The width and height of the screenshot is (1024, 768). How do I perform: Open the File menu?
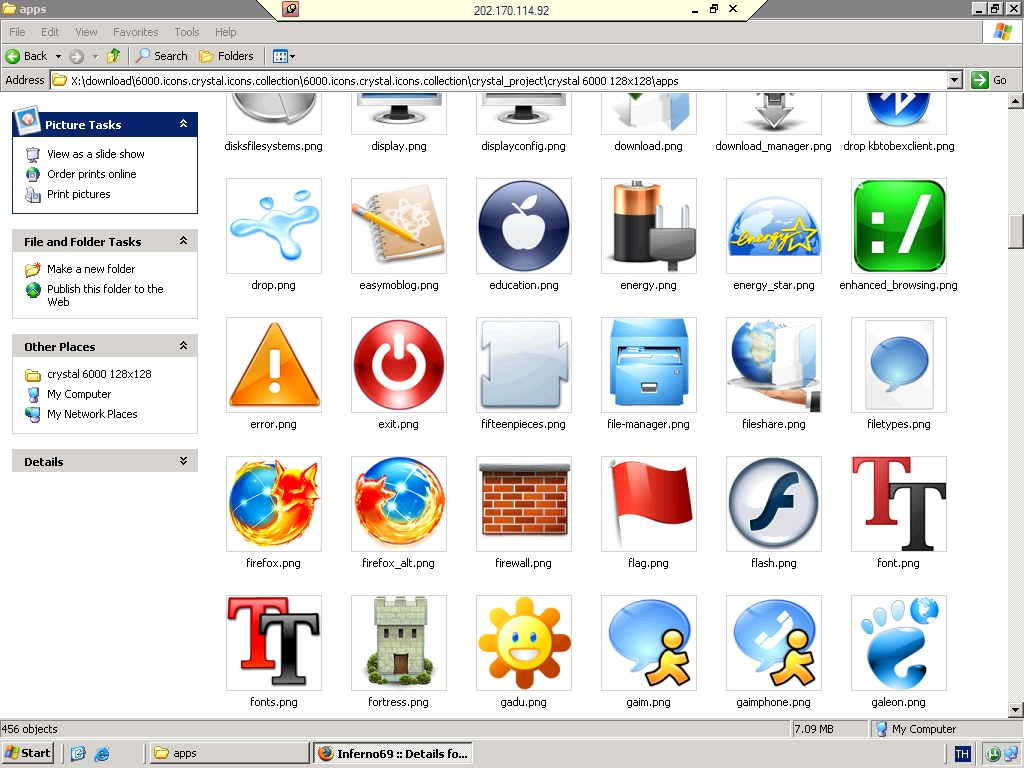17,32
